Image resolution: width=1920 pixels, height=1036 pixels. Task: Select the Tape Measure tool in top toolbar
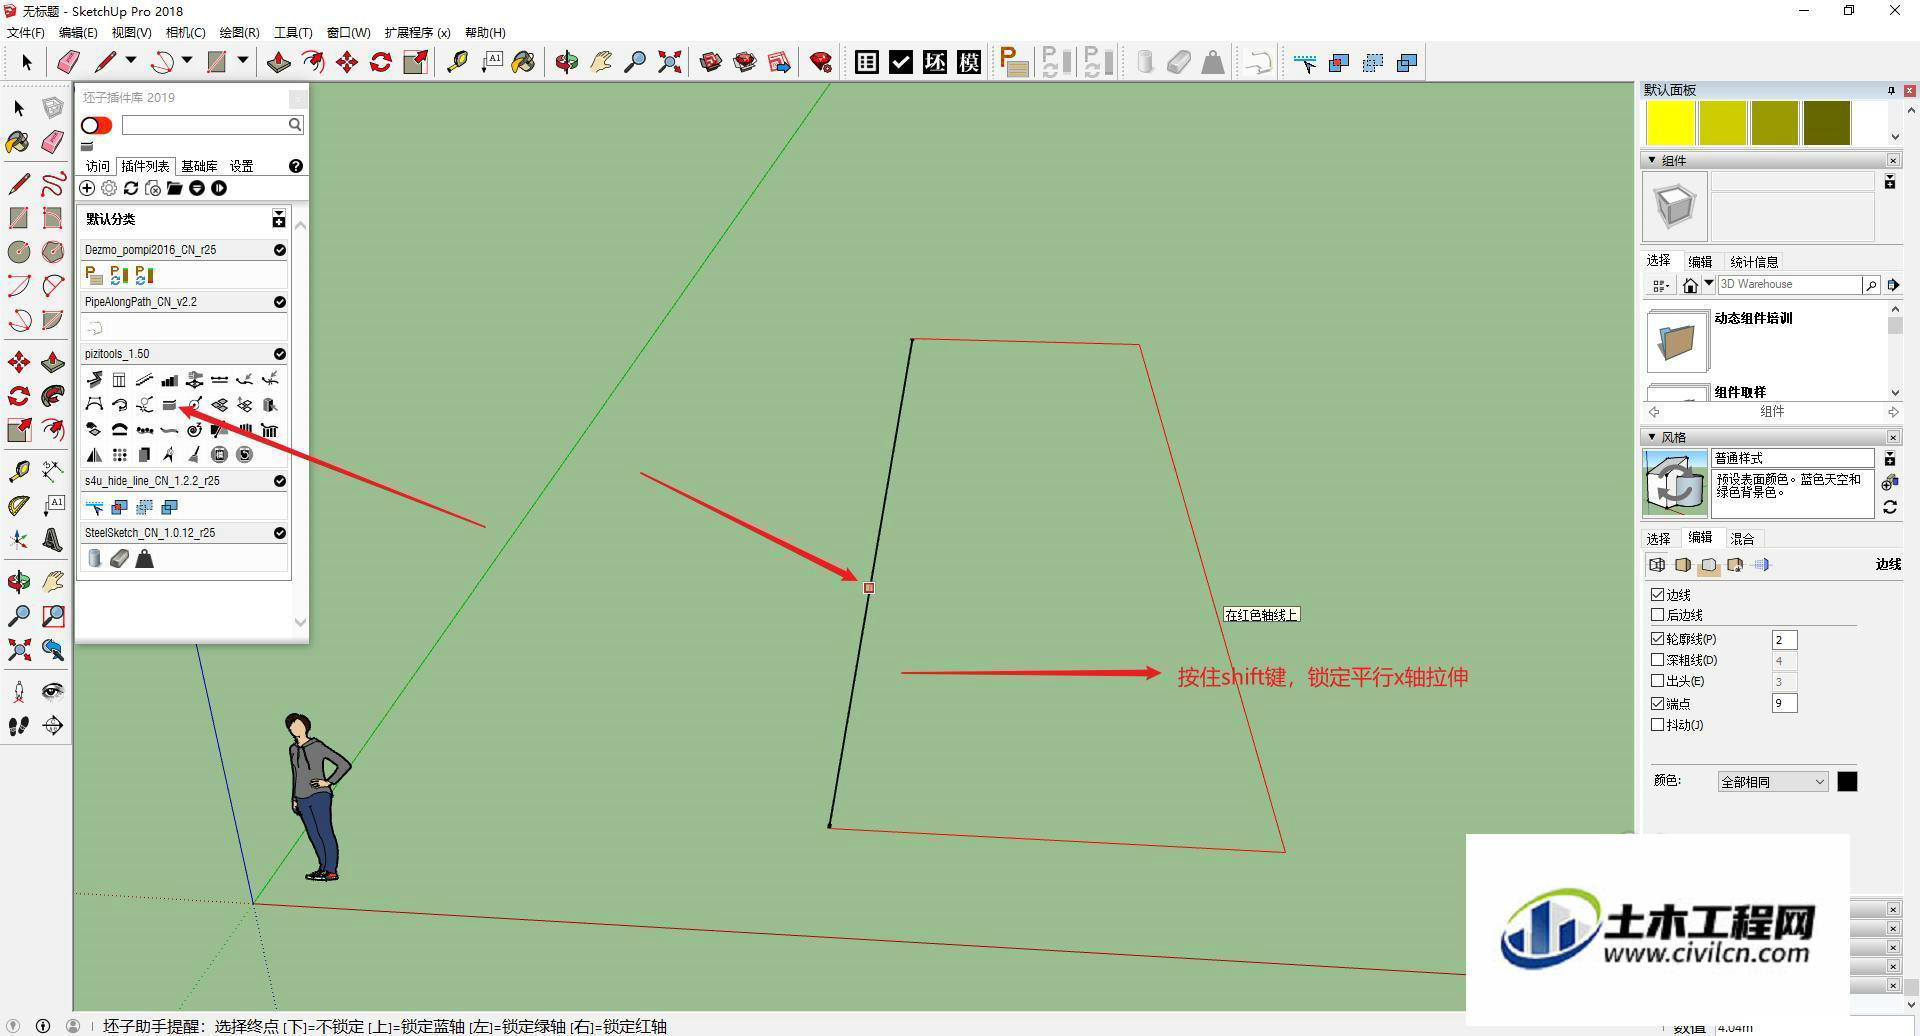point(457,62)
